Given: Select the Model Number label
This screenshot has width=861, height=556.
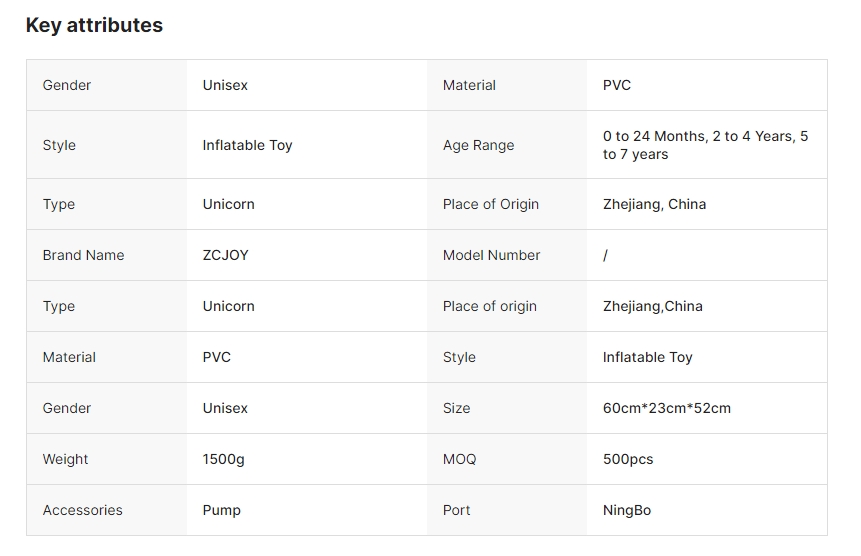Looking at the screenshot, I should [491, 255].
